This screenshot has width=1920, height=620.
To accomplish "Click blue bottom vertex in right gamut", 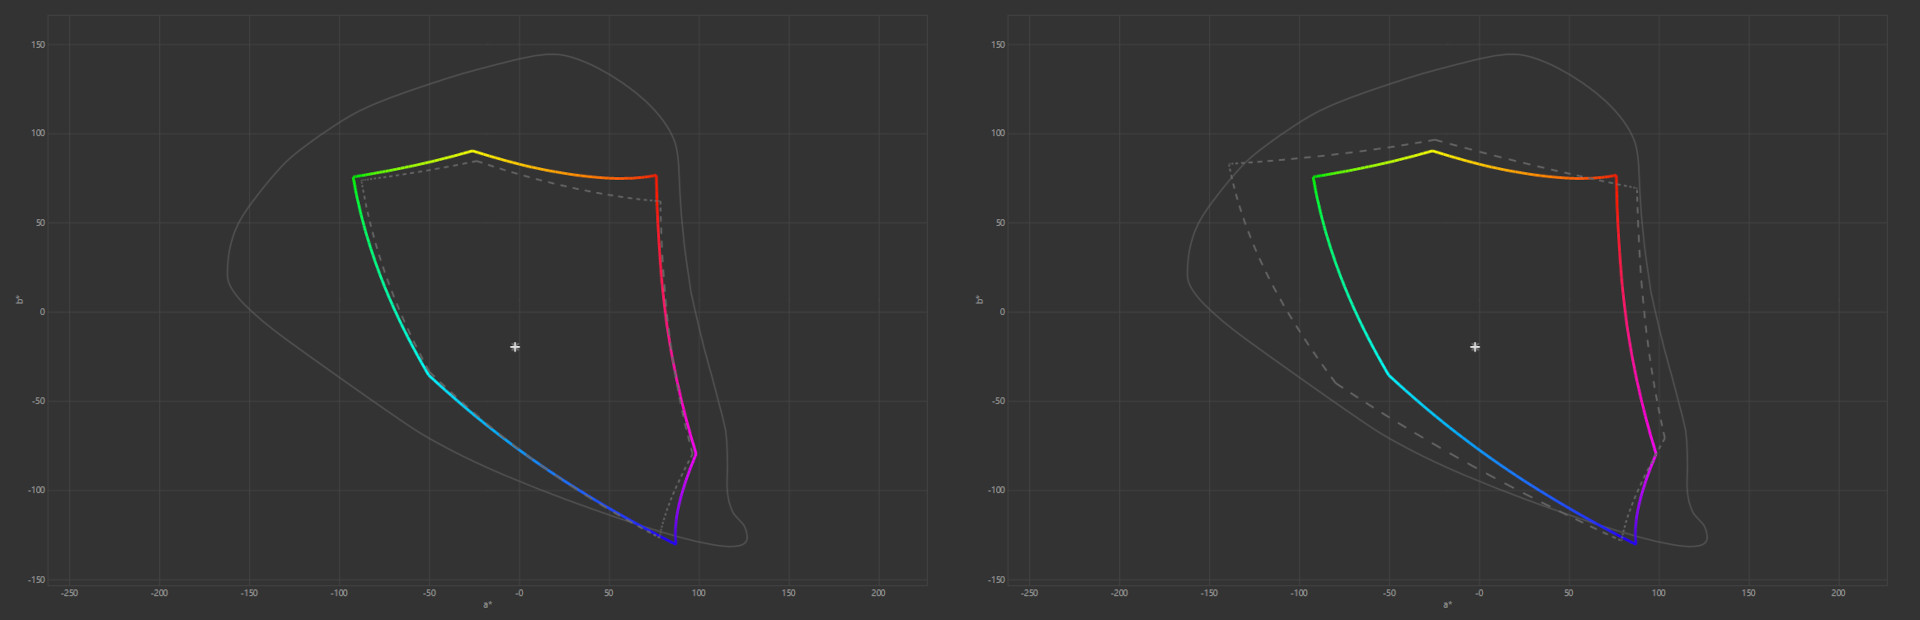I will pyautogui.click(x=1636, y=544).
